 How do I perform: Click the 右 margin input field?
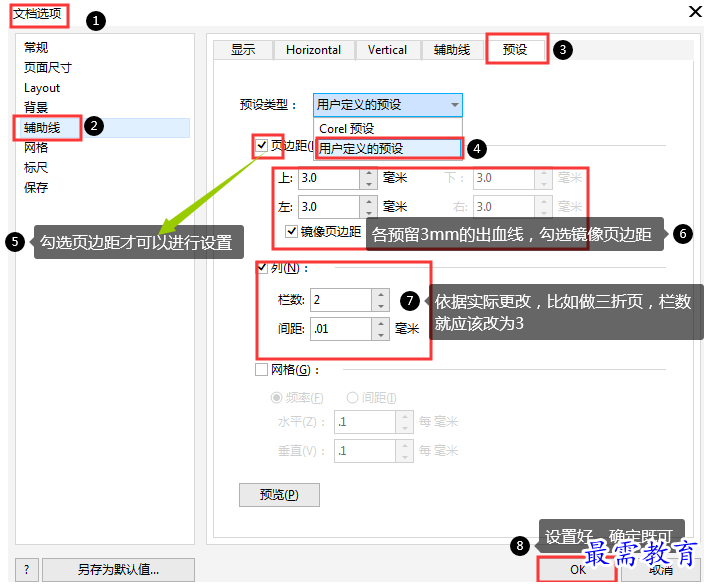tap(504, 207)
